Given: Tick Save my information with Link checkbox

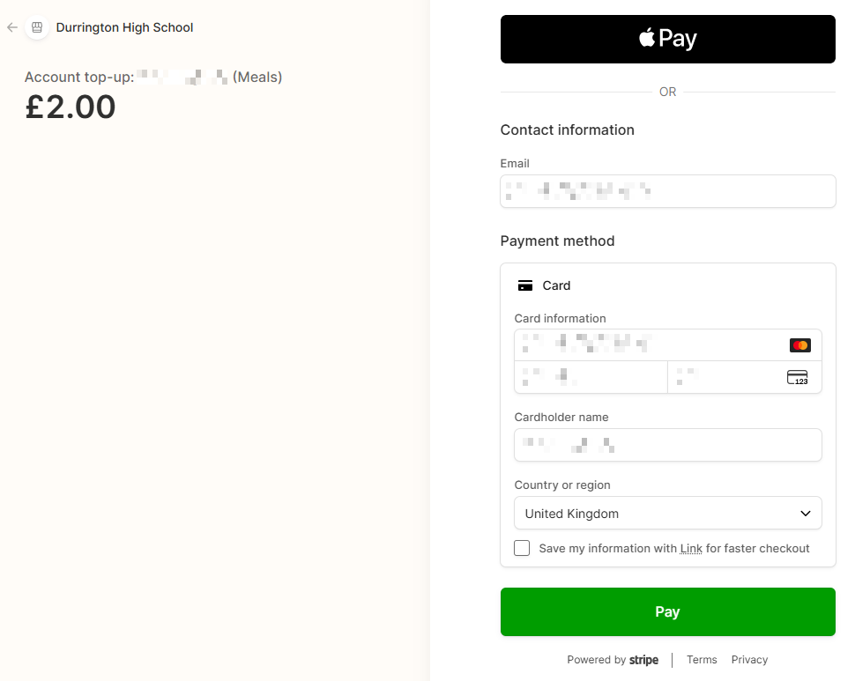Looking at the screenshot, I should coord(522,548).
